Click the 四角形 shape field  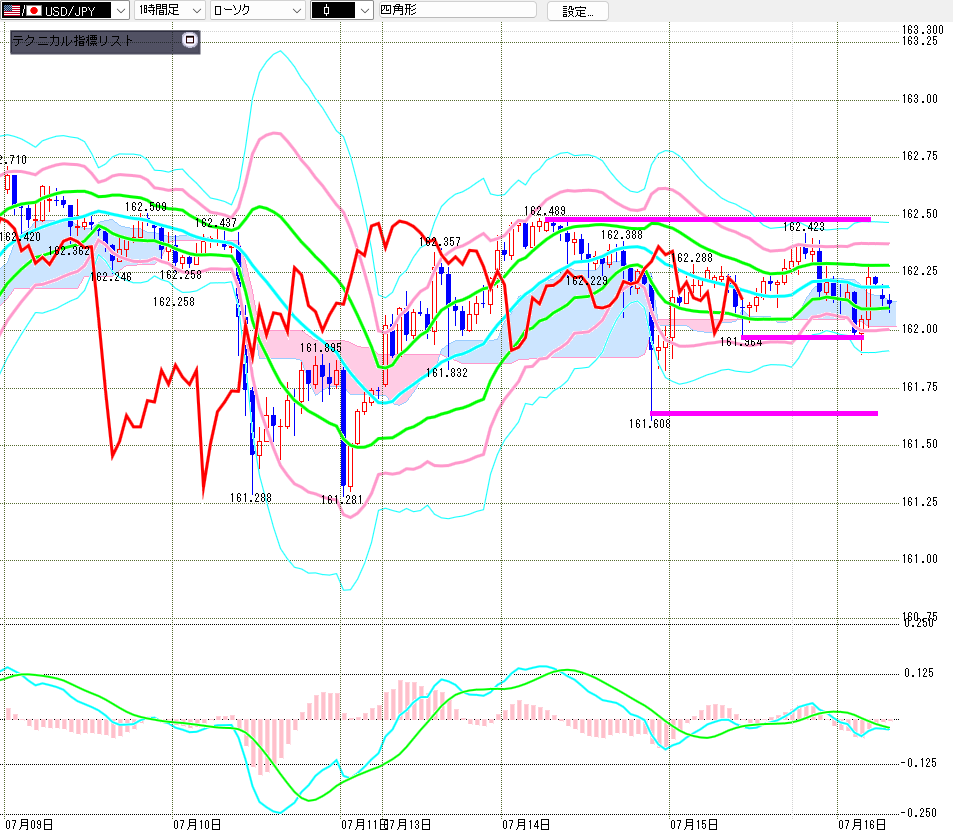click(458, 10)
